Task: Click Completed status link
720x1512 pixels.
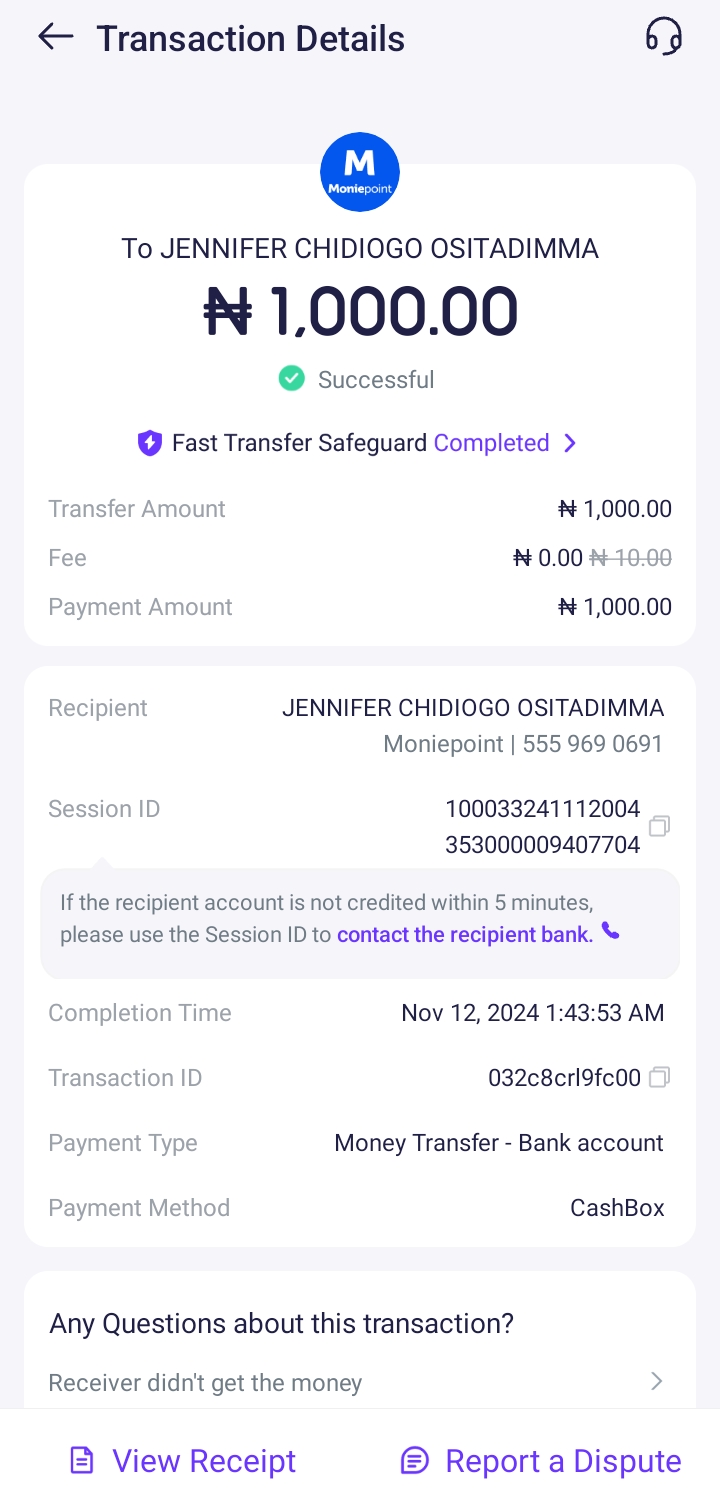Action: [x=491, y=443]
